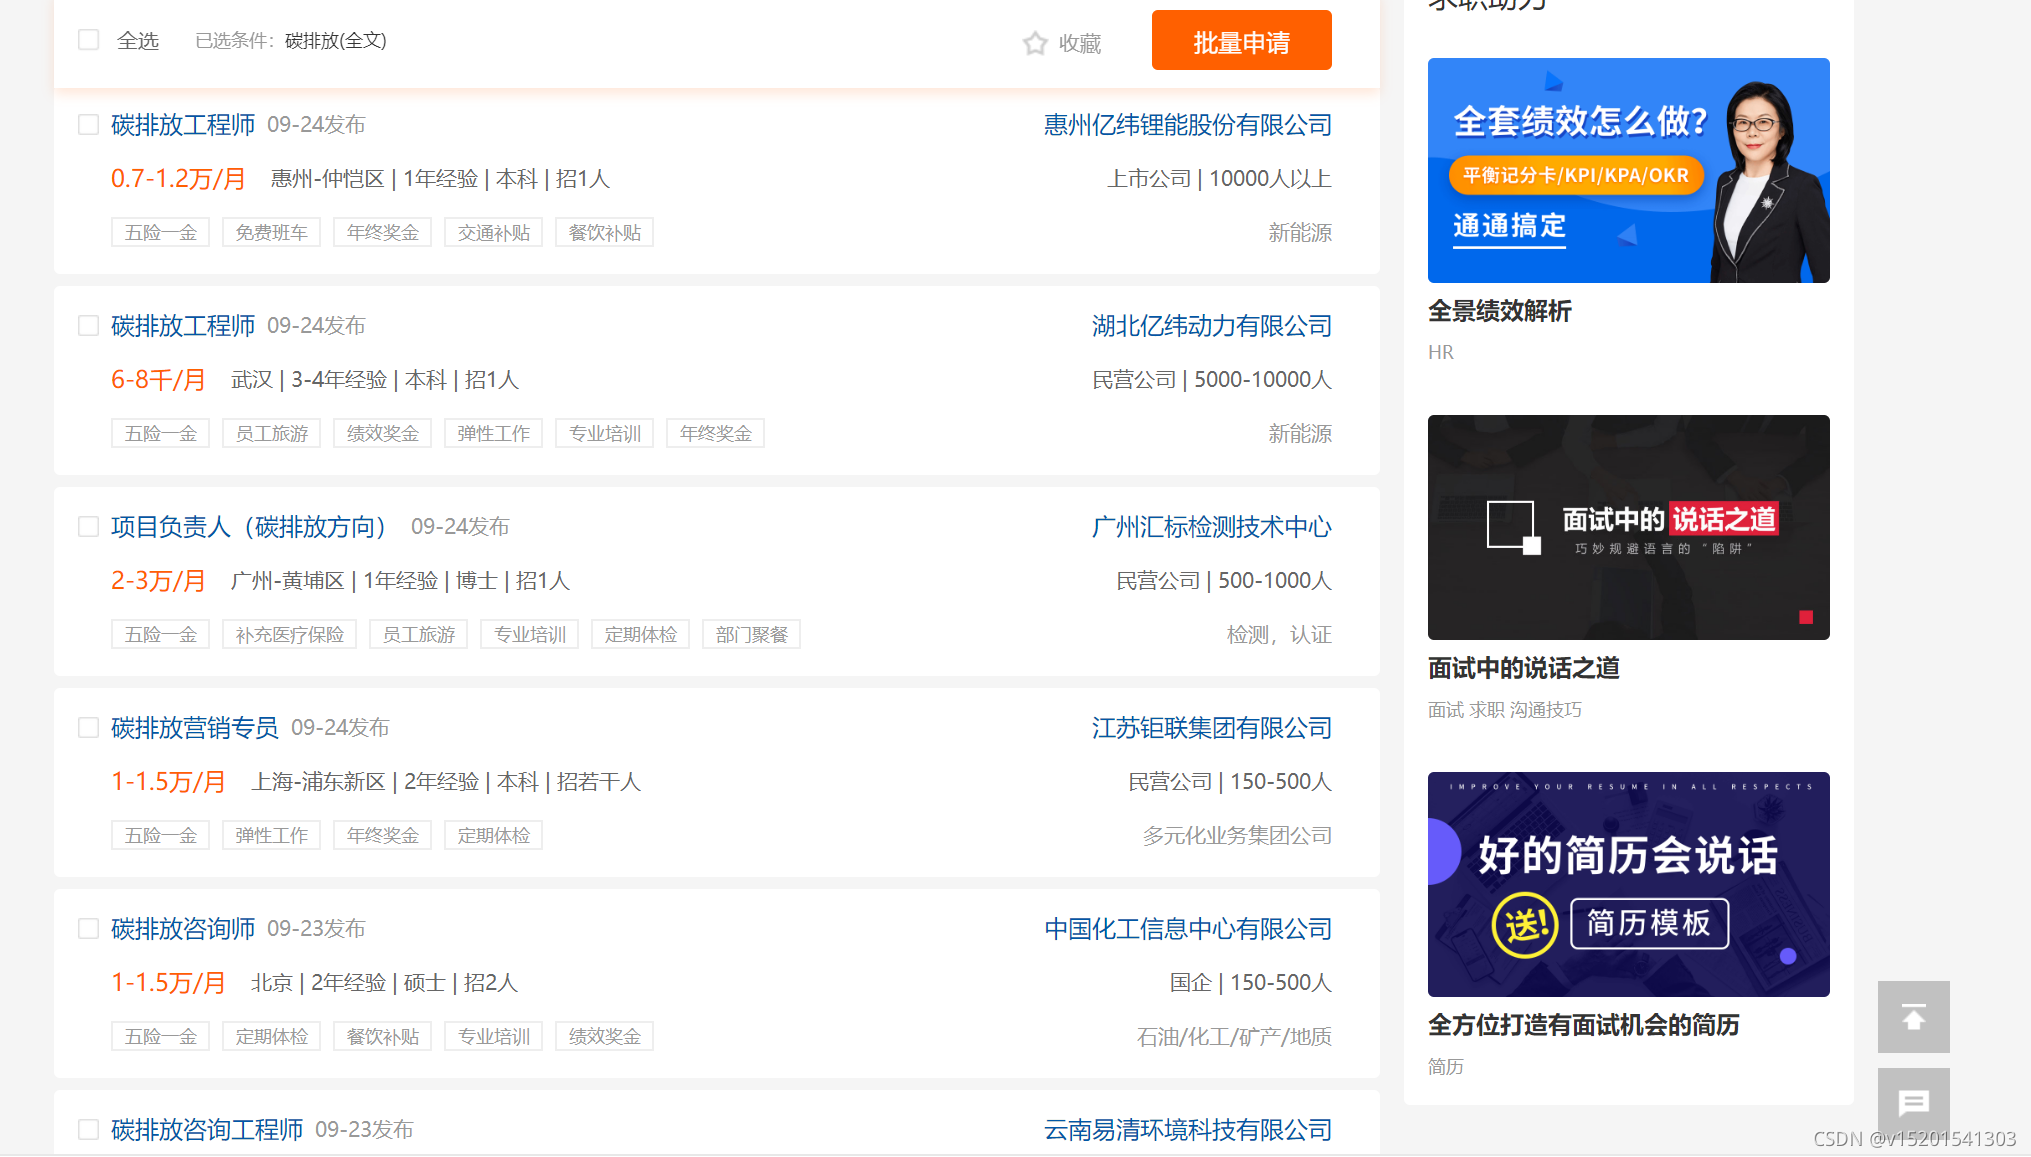Open the chat feedback message icon
The image size is (2031, 1157).
[1913, 1102]
